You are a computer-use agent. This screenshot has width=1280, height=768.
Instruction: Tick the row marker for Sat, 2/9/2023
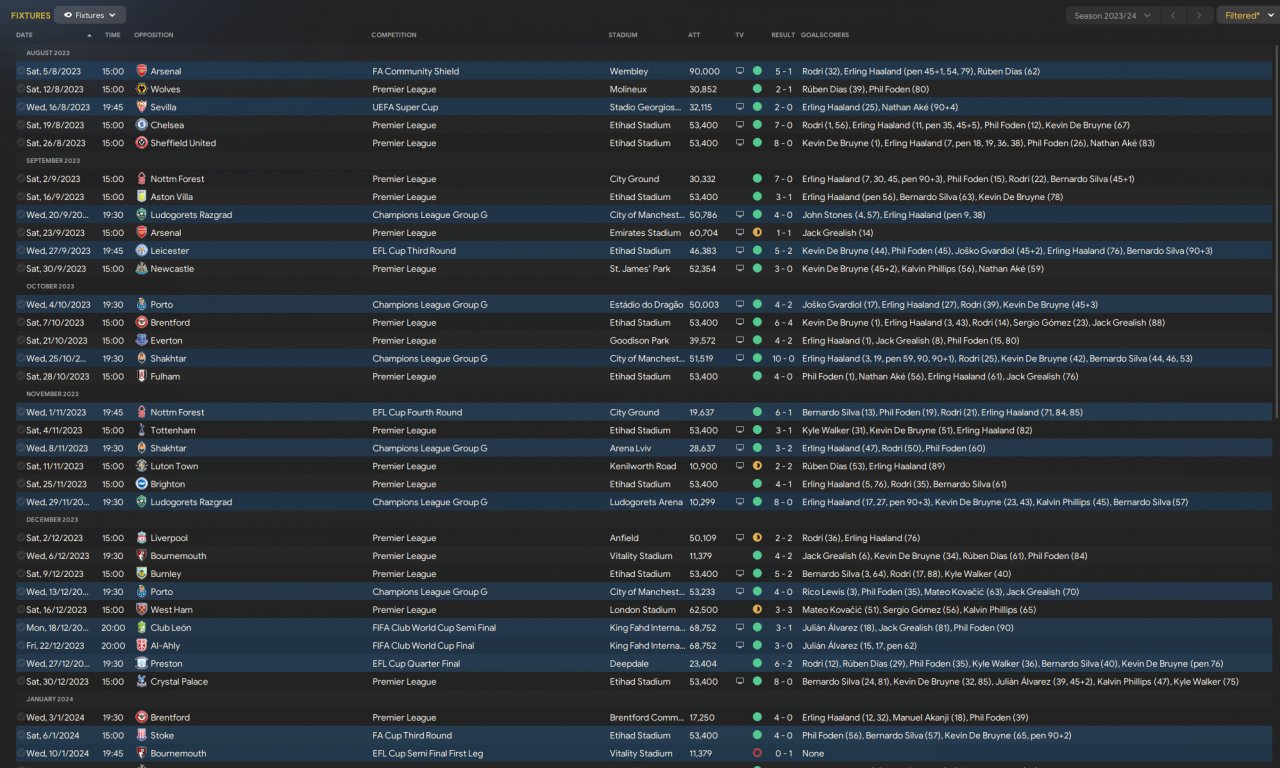pyautogui.click(x=20, y=179)
